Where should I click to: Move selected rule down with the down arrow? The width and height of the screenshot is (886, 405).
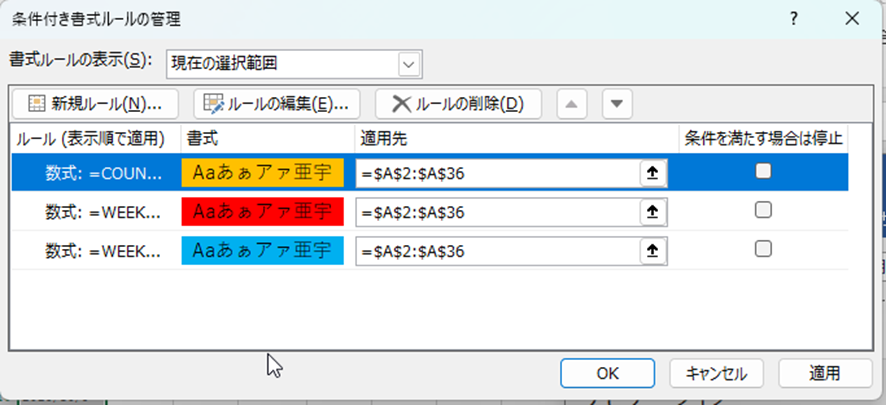coord(617,103)
